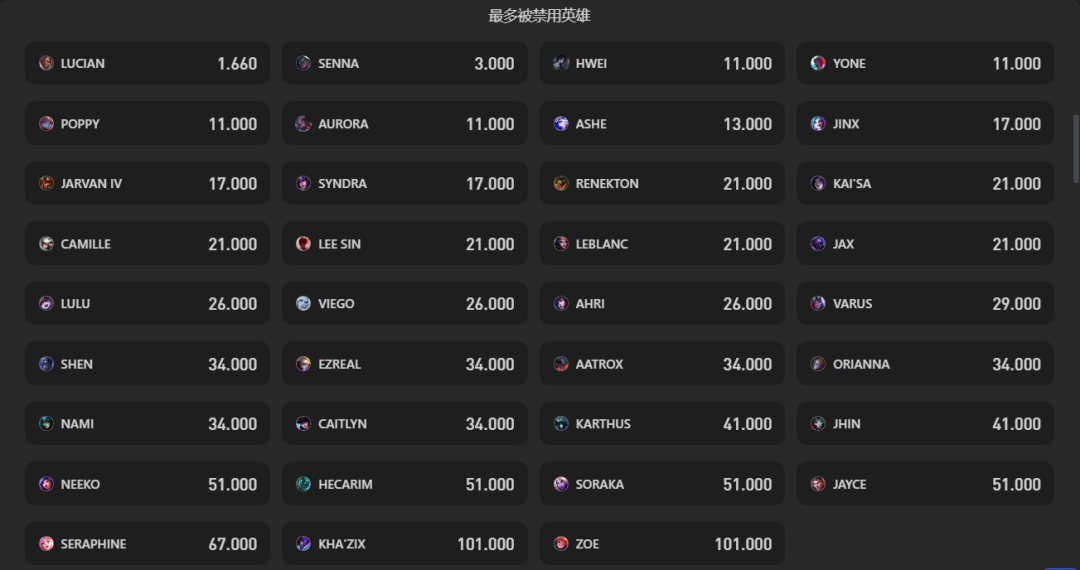The width and height of the screenshot is (1080, 570).
Task: Select the Seraphine champion portrait
Action: click(46, 544)
